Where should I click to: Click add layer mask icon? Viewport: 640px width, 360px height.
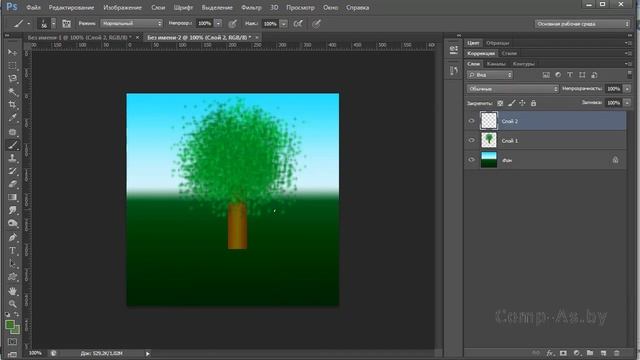click(563, 353)
